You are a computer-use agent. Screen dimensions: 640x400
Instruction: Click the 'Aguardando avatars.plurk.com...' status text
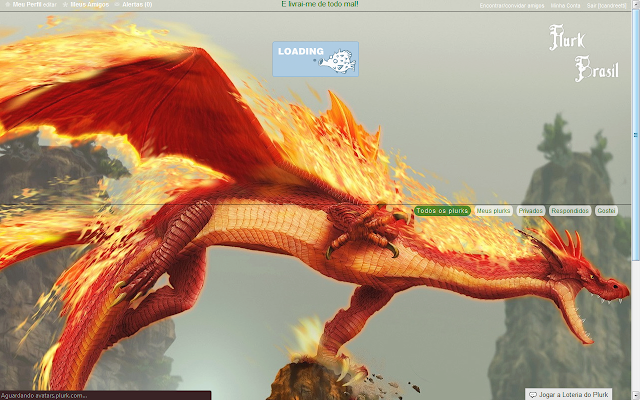(x=44, y=396)
